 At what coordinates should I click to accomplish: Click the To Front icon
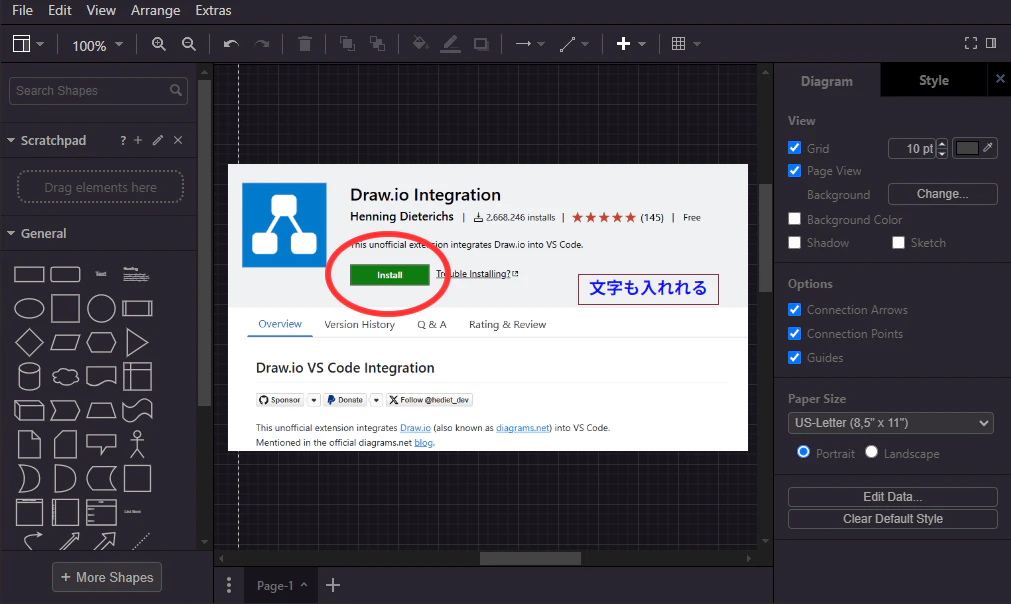tap(348, 44)
